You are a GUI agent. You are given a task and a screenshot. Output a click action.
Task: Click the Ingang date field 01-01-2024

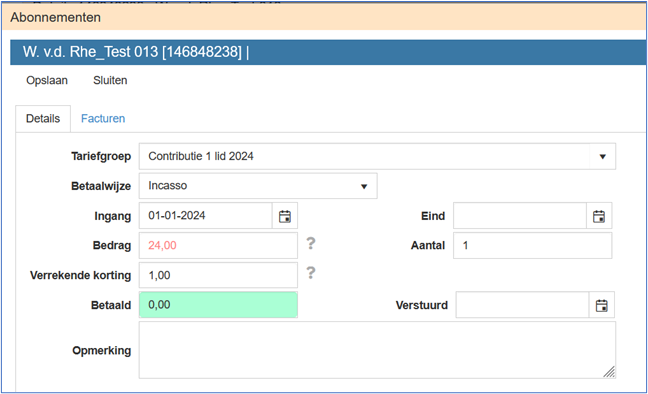(205, 216)
